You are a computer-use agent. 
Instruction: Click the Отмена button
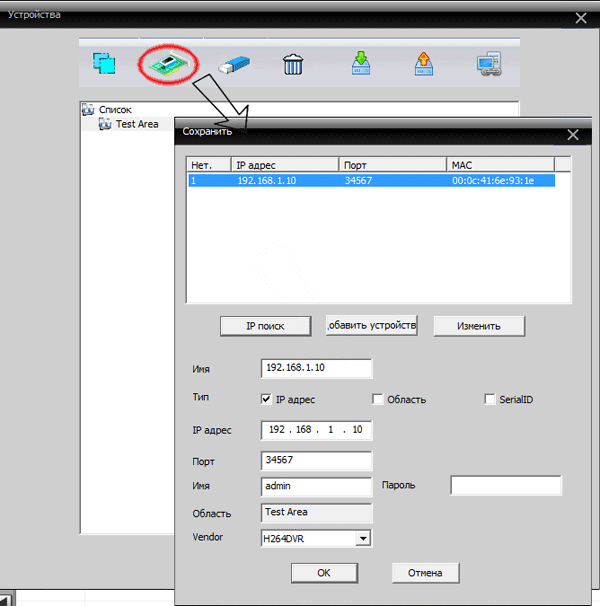point(425,573)
